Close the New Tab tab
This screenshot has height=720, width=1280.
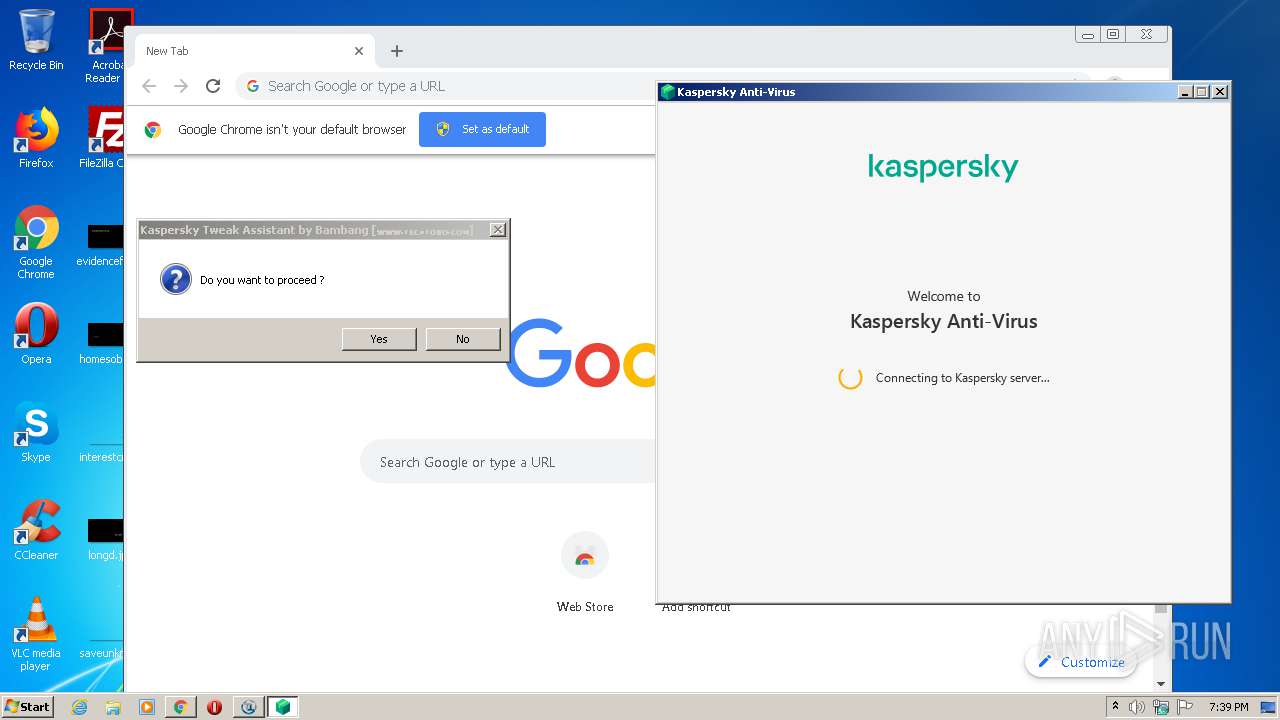click(x=359, y=51)
